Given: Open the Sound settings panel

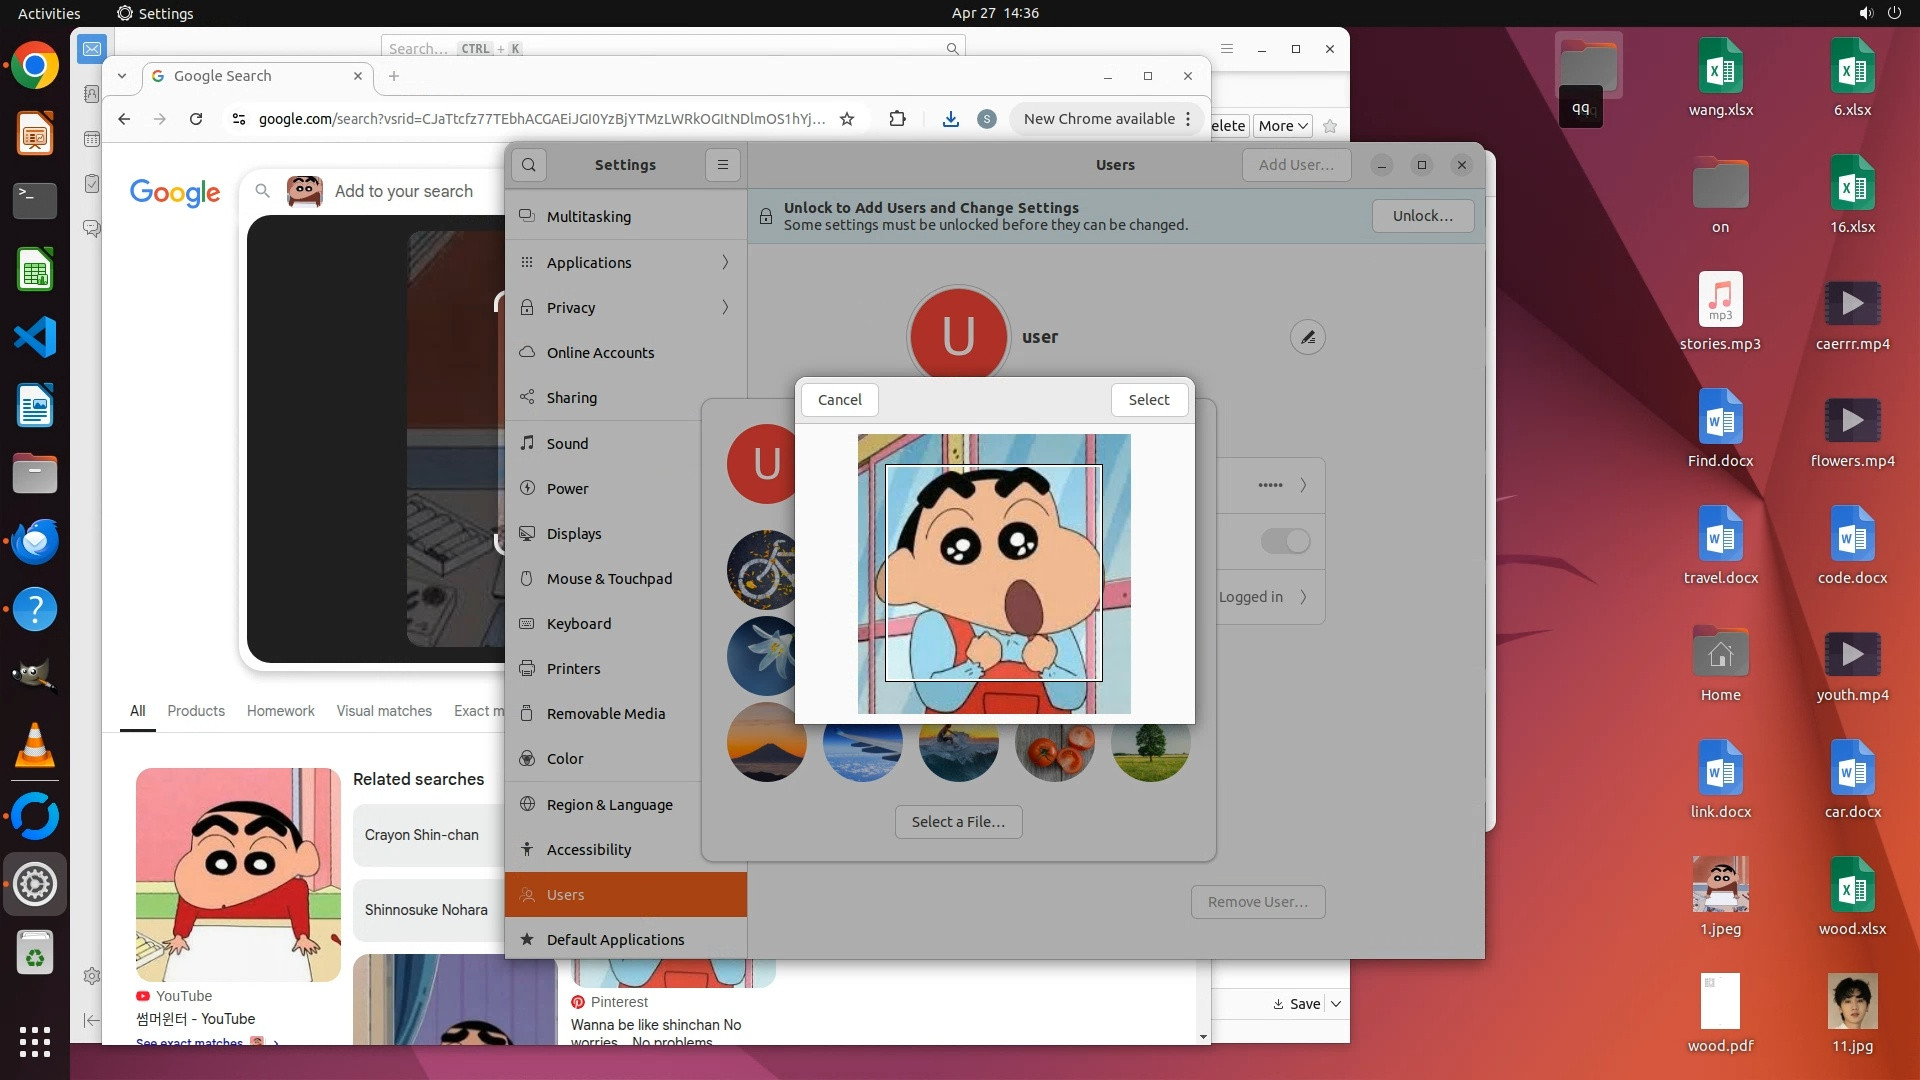Looking at the screenshot, I should pos(567,443).
